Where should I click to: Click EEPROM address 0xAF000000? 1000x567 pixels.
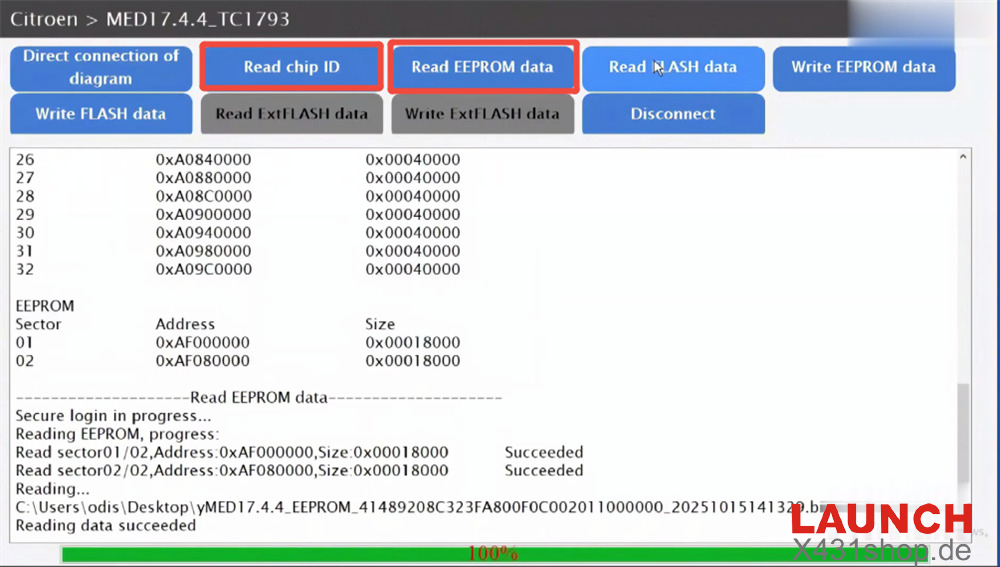coord(203,342)
